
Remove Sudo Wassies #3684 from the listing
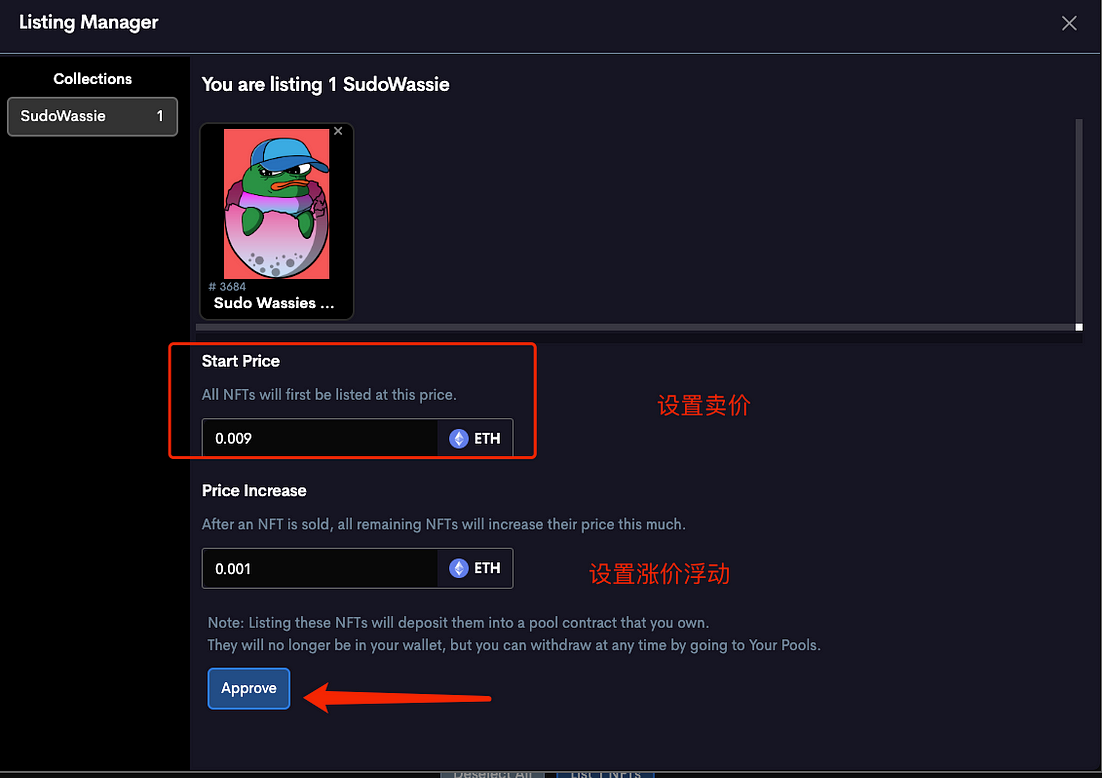pos(338,131)
